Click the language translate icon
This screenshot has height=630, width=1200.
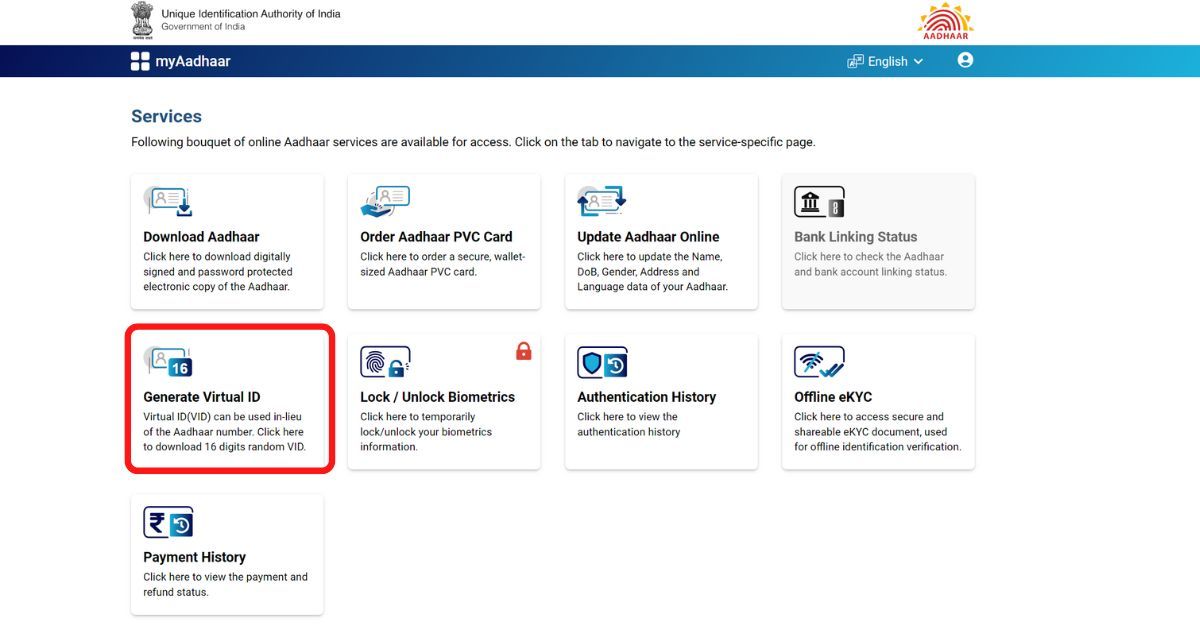pos(855,61)
